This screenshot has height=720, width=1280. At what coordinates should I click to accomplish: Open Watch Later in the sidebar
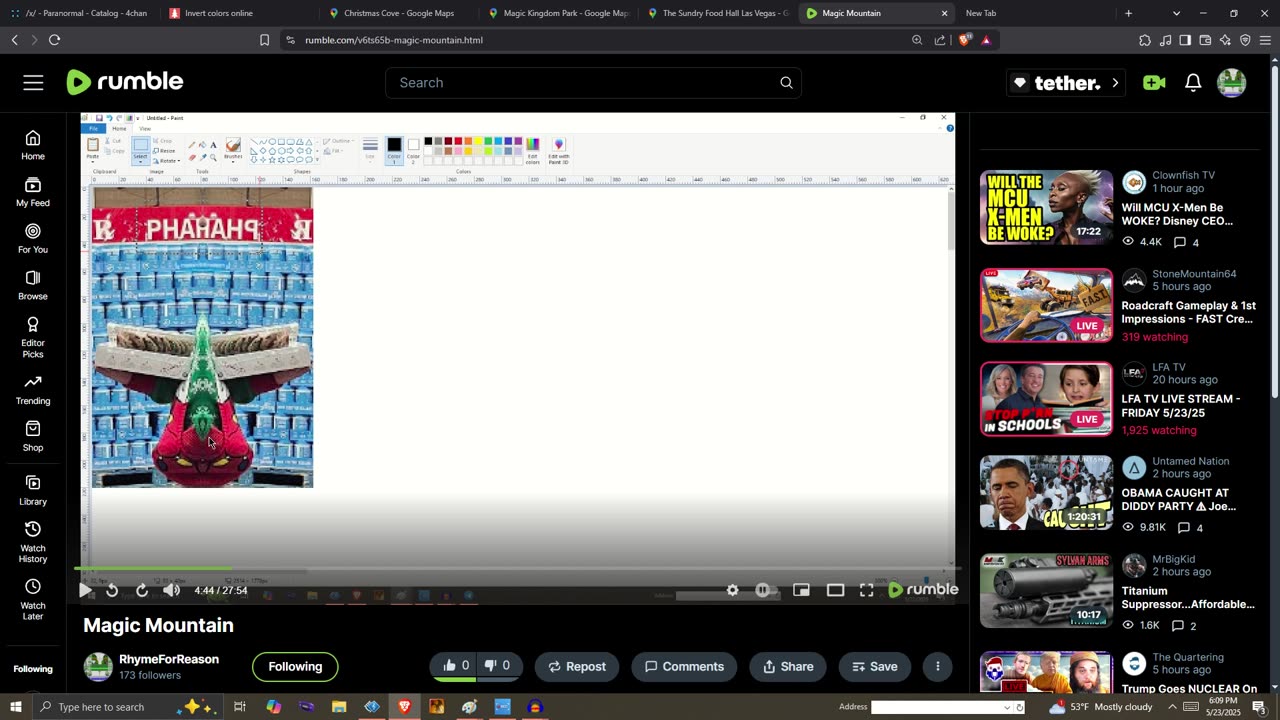click(33, 599)
